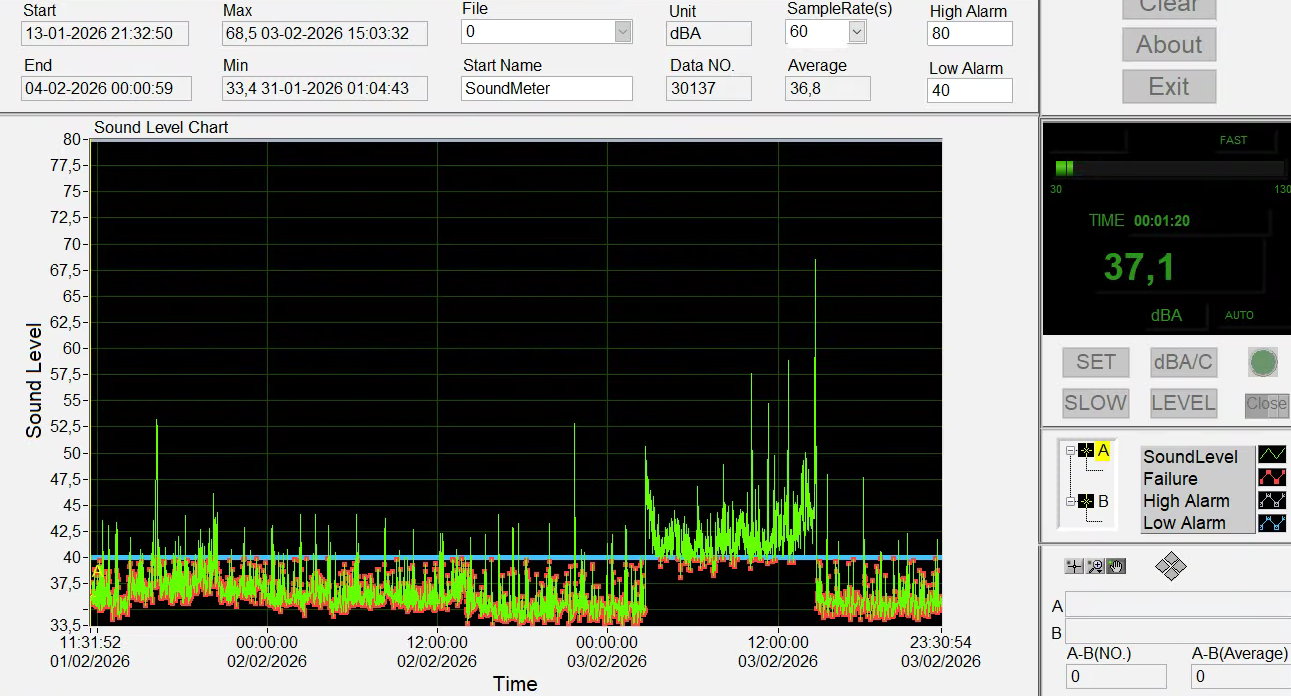
Task: Select the crosshair cursor tool
Action: click(1074, 566)
